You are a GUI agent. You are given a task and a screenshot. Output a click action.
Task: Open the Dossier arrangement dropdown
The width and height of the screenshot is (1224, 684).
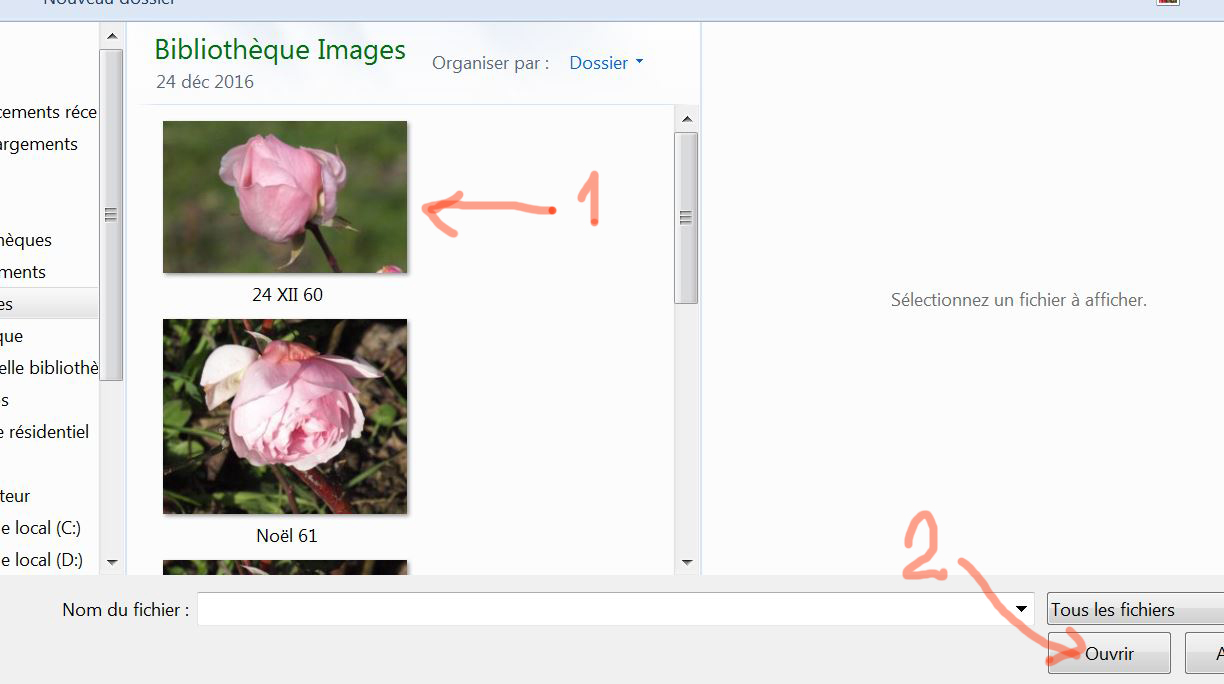point(606,63)
